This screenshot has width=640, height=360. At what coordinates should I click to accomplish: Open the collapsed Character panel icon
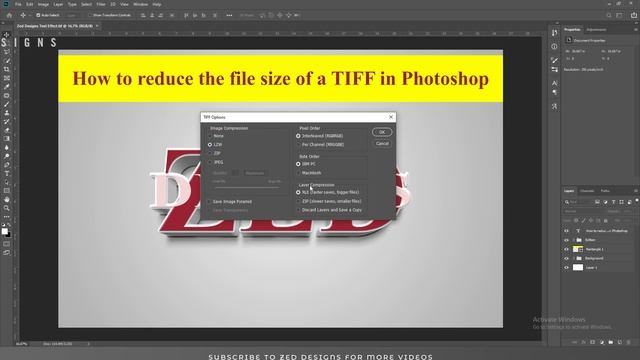coord(554,83)
